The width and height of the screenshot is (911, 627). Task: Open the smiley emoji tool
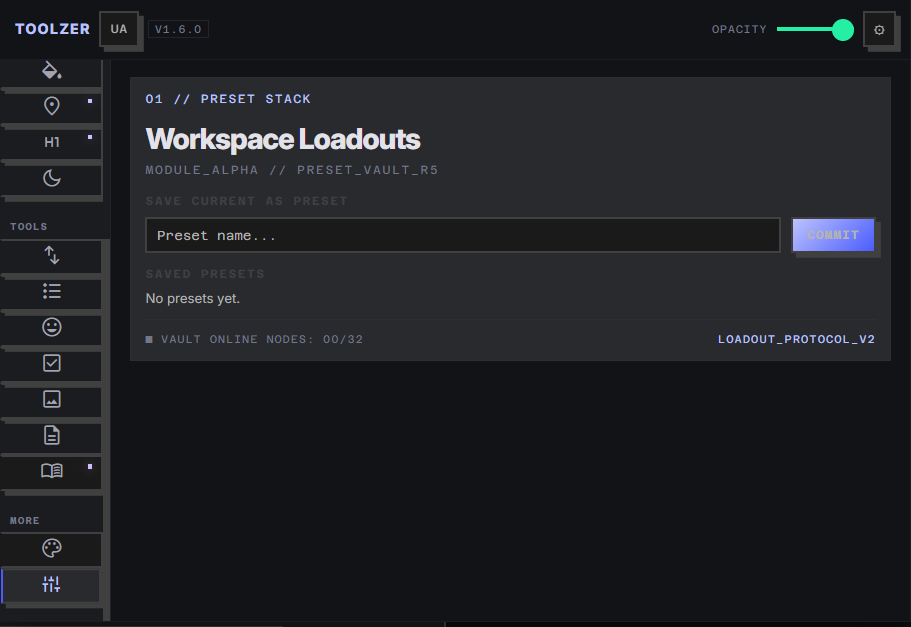(x=51, y=327)
